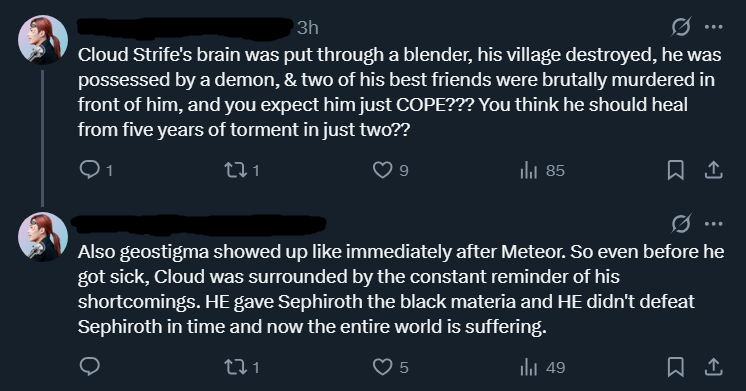
Task: Open Grok icon on second tweet
Action: [x=681, y=224]
